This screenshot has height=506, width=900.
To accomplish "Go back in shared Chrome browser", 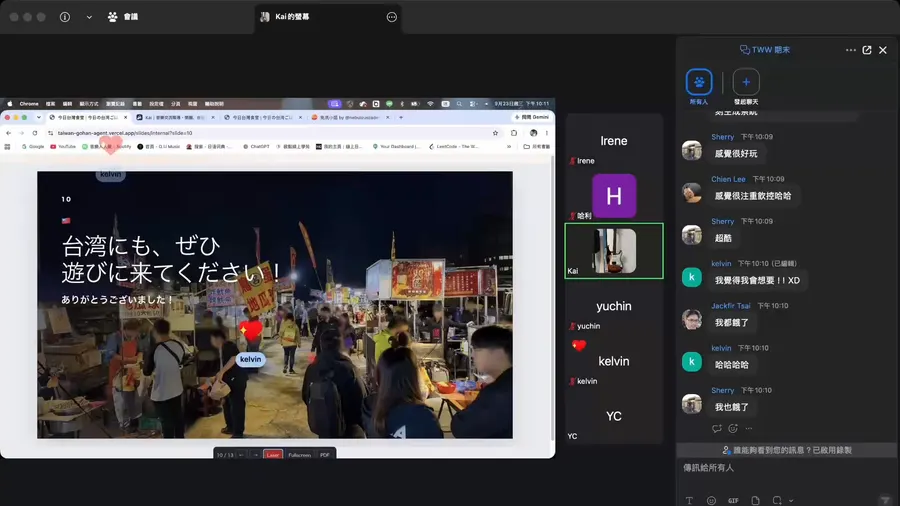I will [9, 133].
